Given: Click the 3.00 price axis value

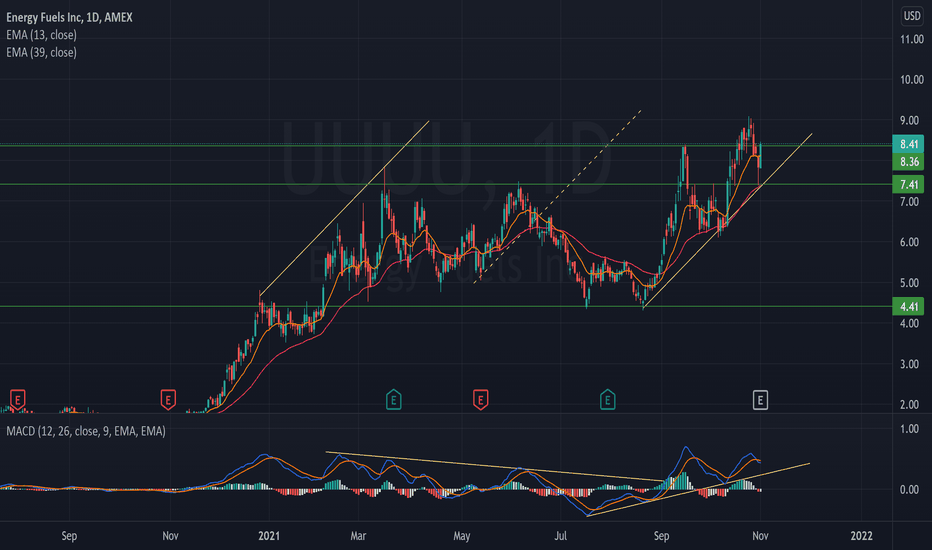Looking at the screenshot, I should [909, 364].
